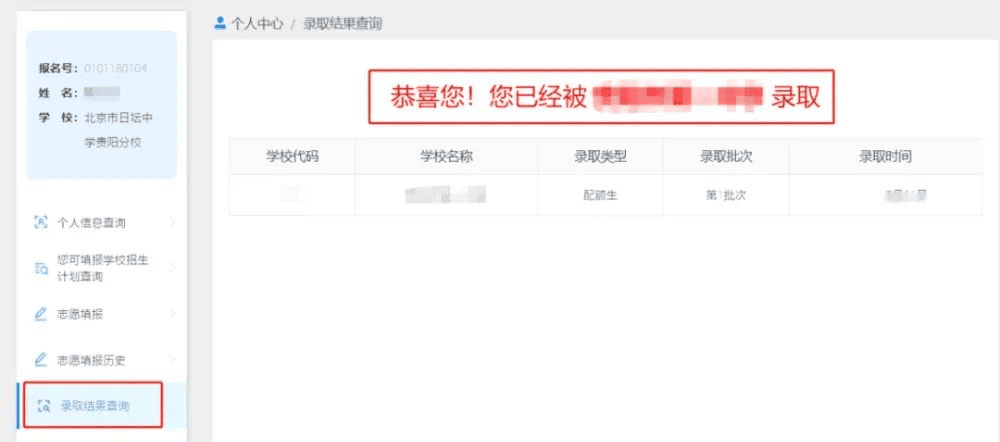Click the 录取结果查询 sidebar icon

(x=43, y=406)
